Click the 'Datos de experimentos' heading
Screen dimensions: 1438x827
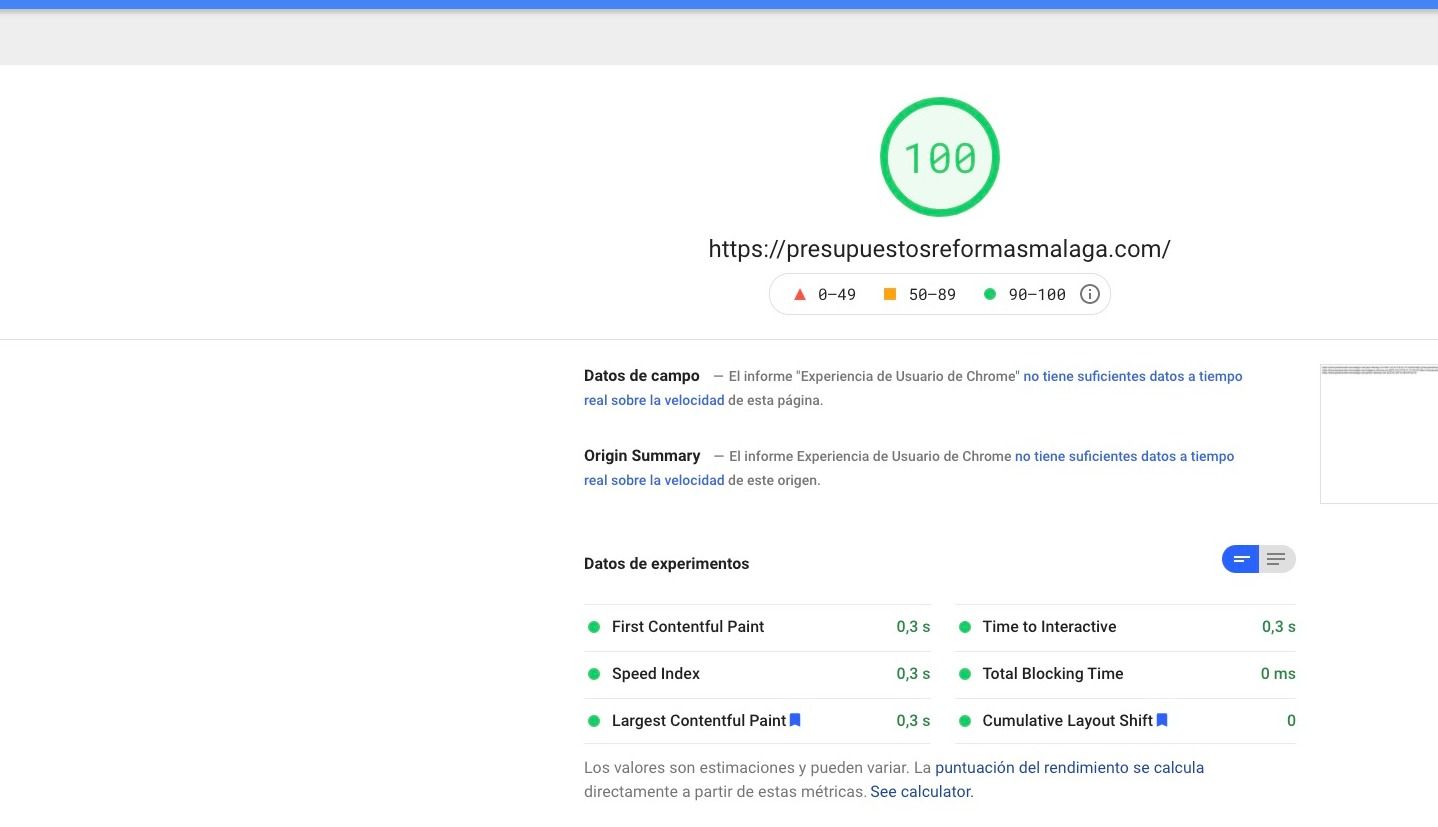[666, 564]
